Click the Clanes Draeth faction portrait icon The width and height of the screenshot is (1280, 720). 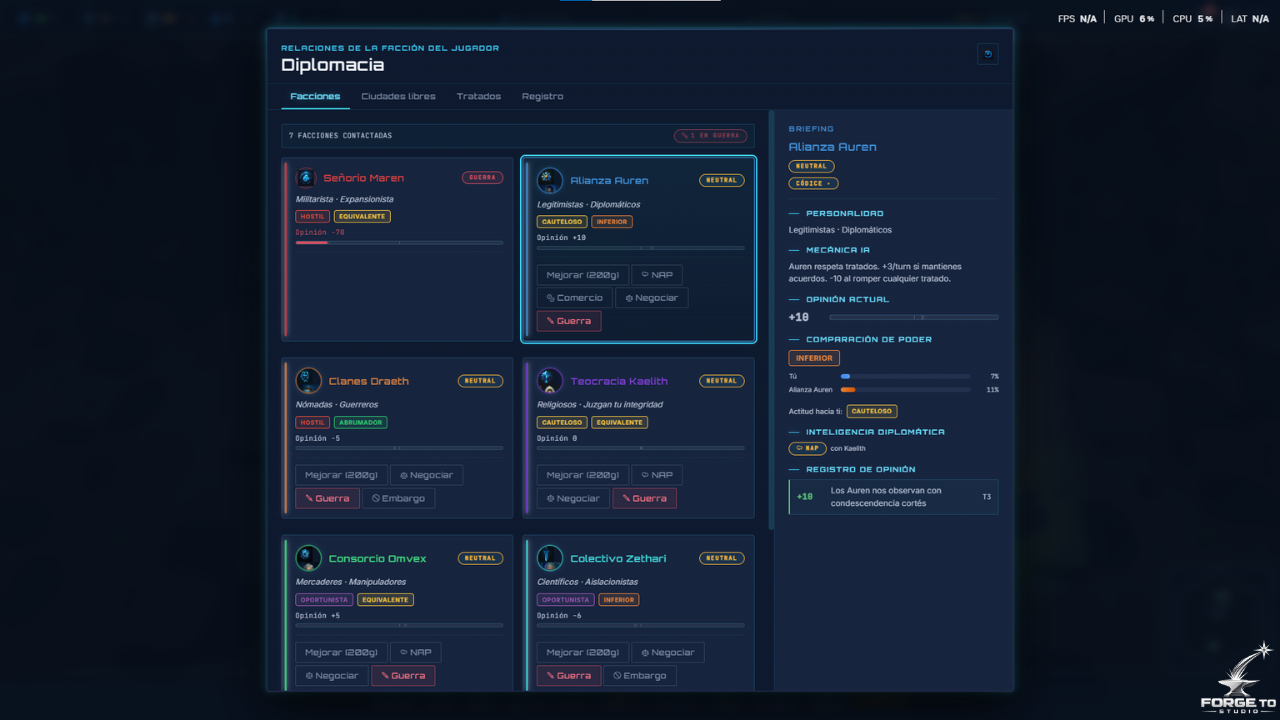click(x=309, y=381)
